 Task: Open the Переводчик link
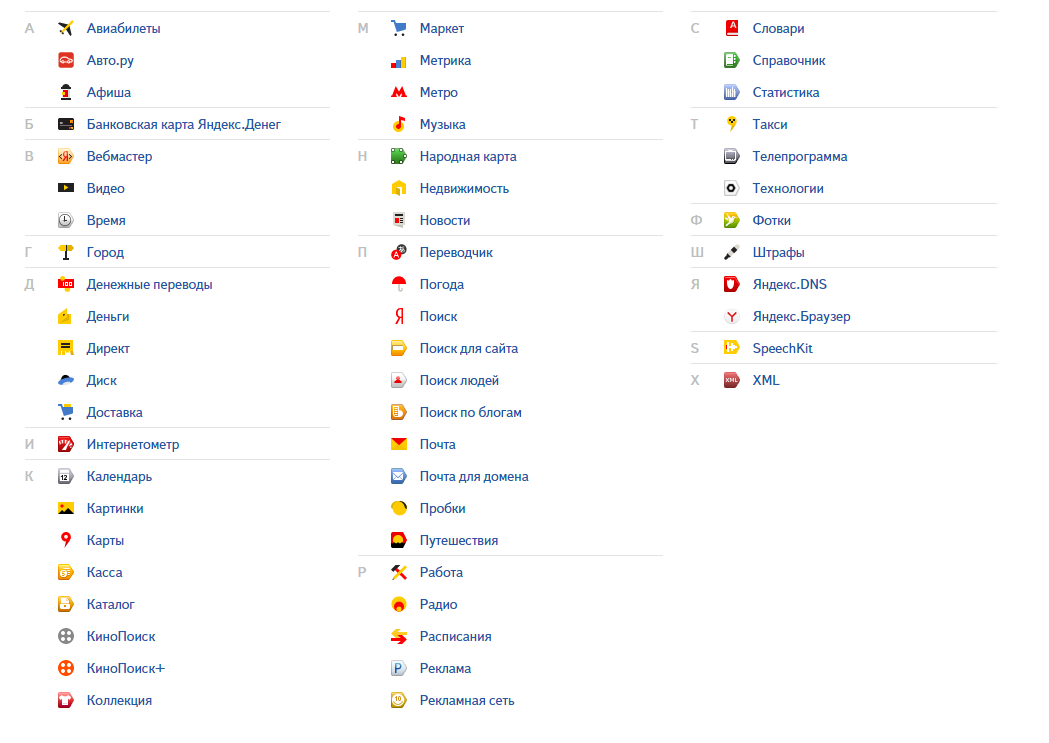point(456,252)
